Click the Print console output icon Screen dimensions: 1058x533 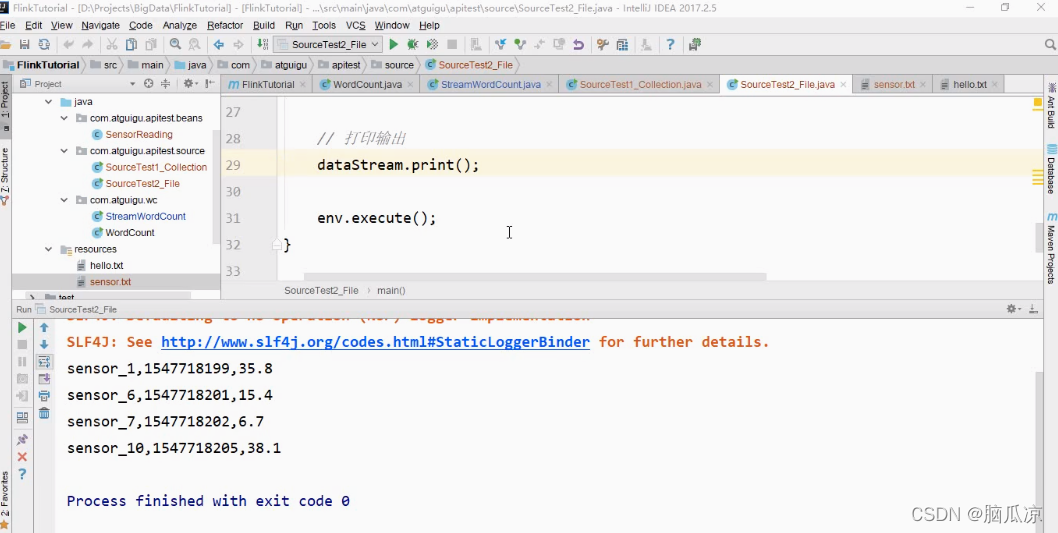(x=44, y=396)
